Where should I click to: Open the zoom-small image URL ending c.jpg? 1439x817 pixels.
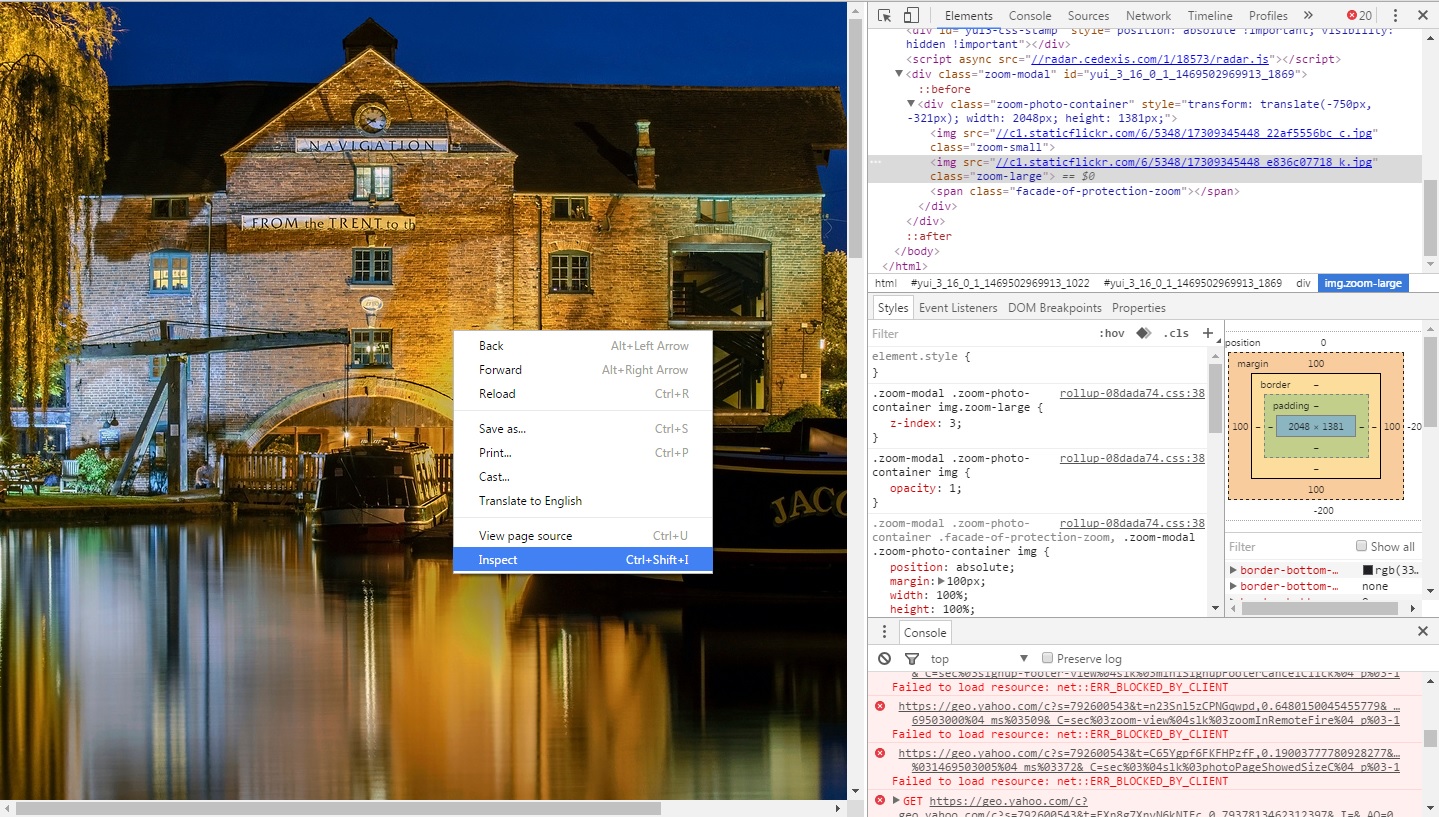point(1184,133)
